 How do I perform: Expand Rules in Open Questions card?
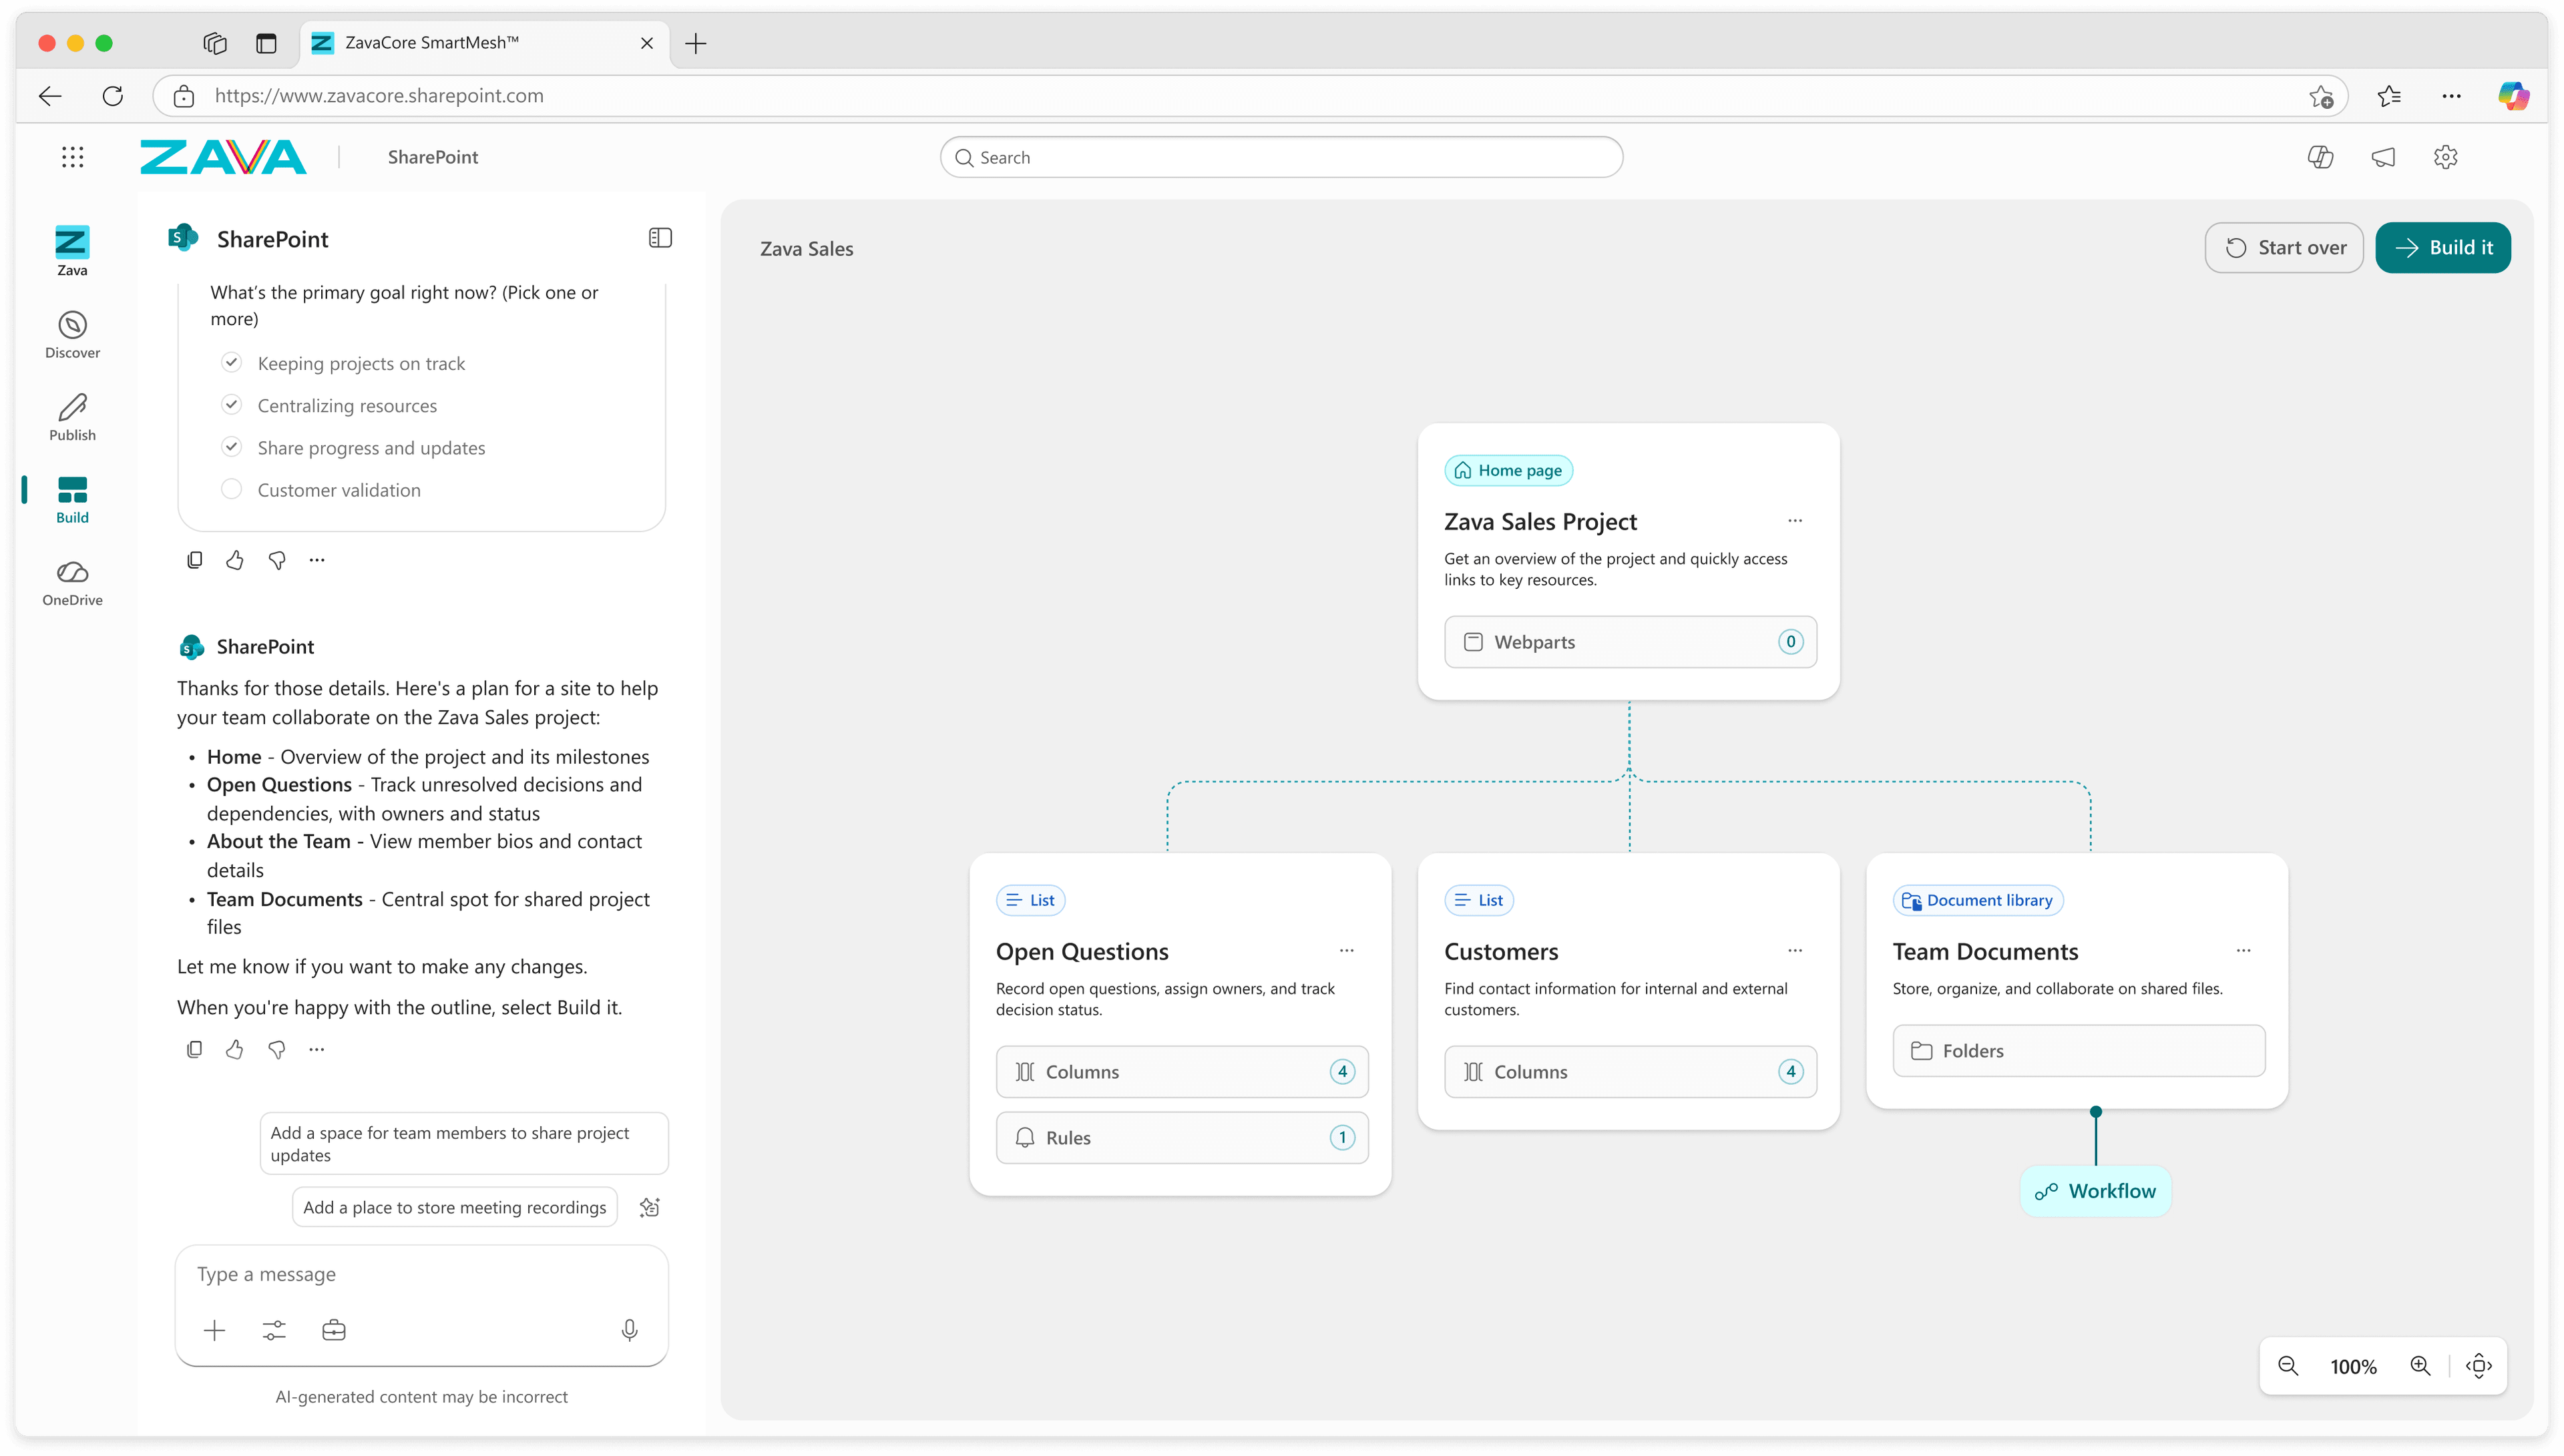pos(1182,1138)
